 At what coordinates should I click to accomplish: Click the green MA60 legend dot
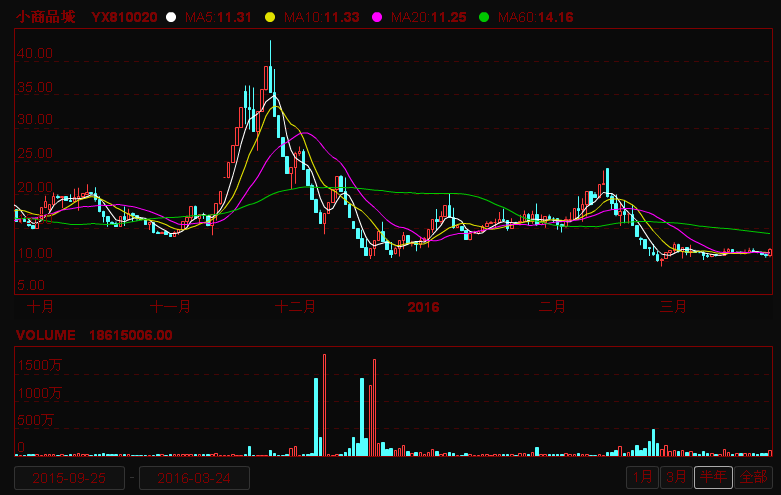pyautogui.click(x=484, y=18)
